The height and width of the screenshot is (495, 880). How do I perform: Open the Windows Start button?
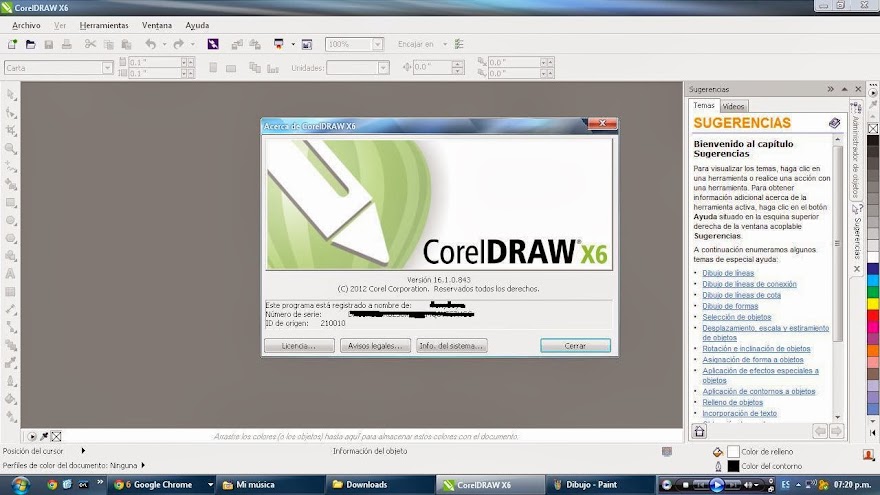[21, 485]
